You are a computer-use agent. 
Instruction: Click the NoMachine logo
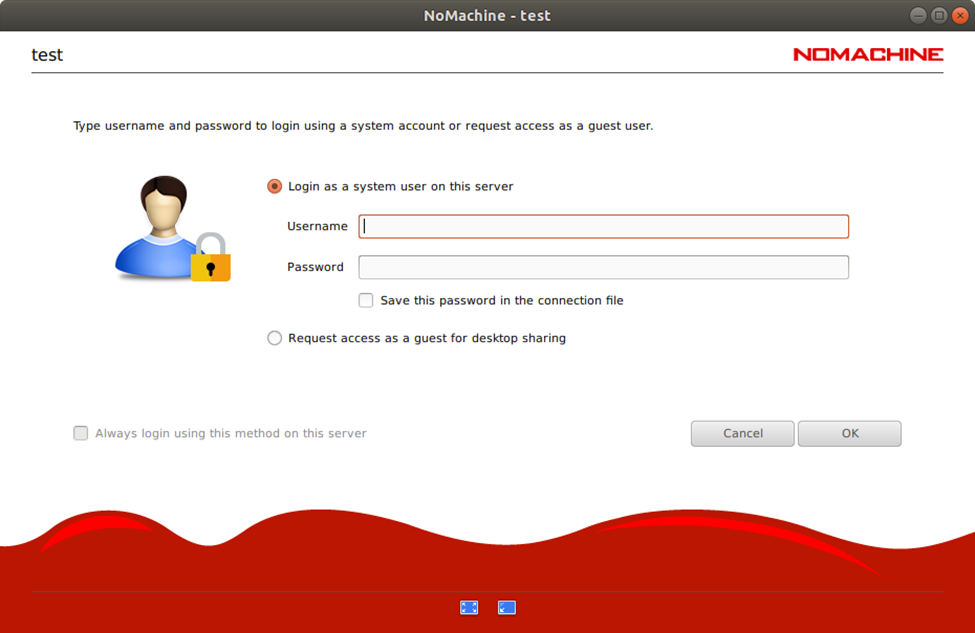pyautogui.click(x=868, y=55)
